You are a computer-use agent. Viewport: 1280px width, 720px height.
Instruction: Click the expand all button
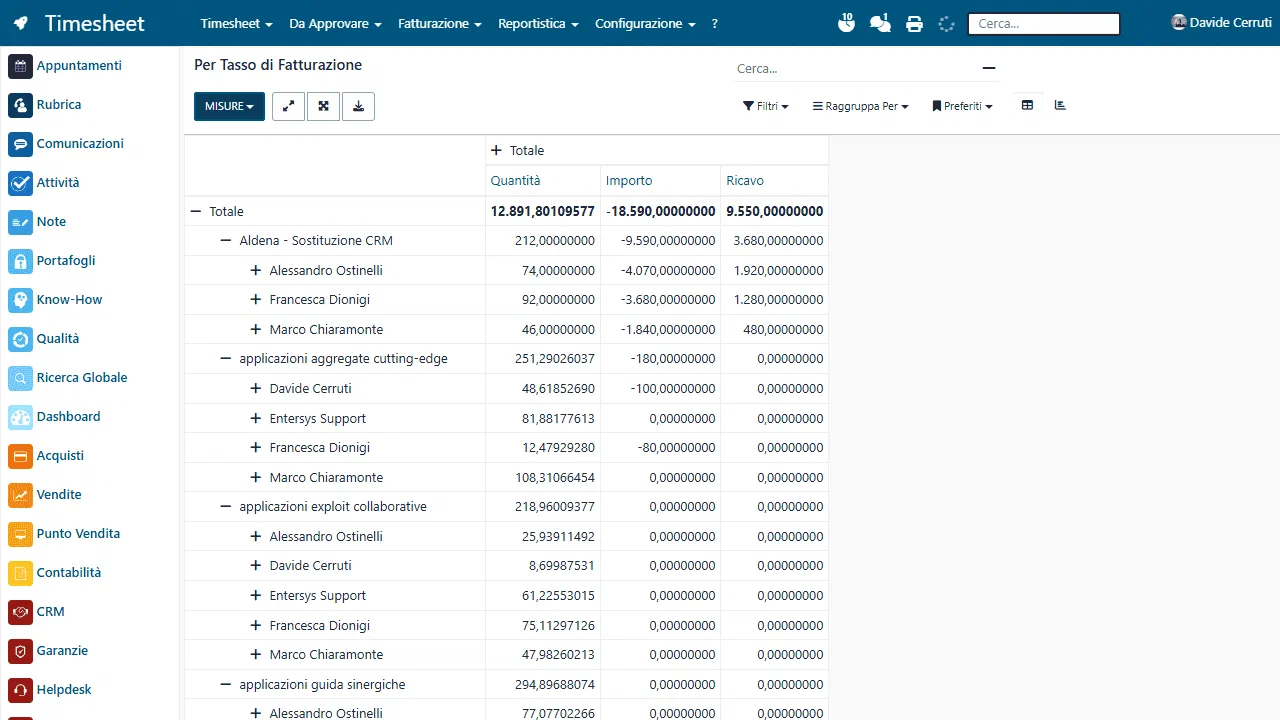coord(323,106)
